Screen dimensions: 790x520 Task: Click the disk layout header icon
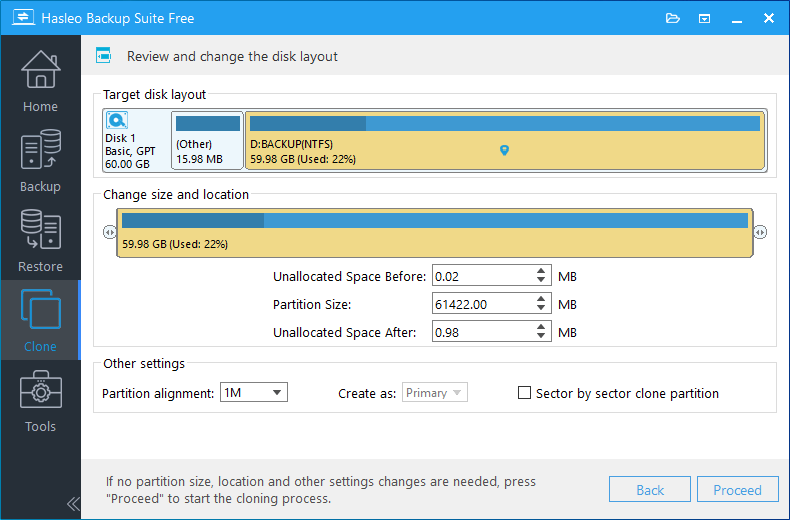tap(104, 55)
